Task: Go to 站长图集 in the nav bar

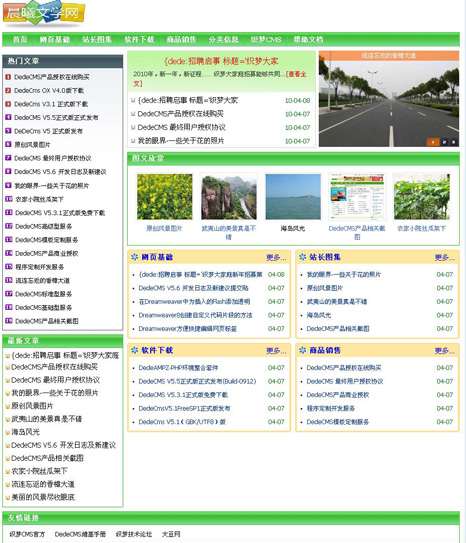Action: tap(97, 39)
